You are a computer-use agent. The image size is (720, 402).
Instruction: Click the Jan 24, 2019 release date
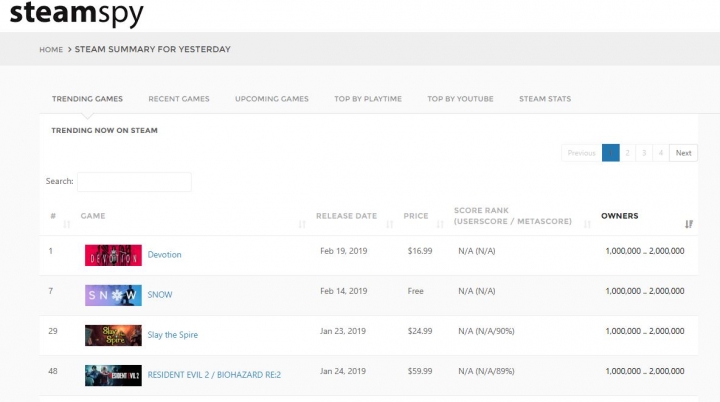point(343,371)
